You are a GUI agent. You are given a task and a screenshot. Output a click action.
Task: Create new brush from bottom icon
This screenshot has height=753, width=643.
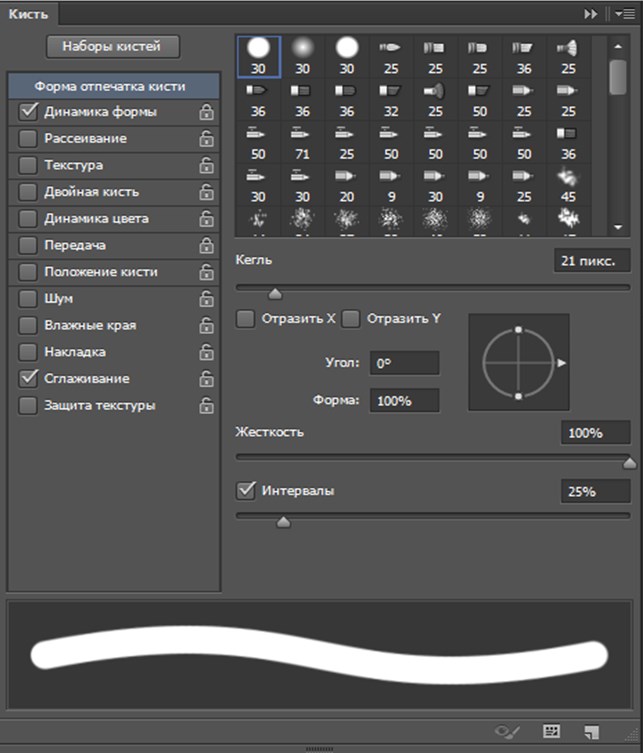click(x=592, y=731)
